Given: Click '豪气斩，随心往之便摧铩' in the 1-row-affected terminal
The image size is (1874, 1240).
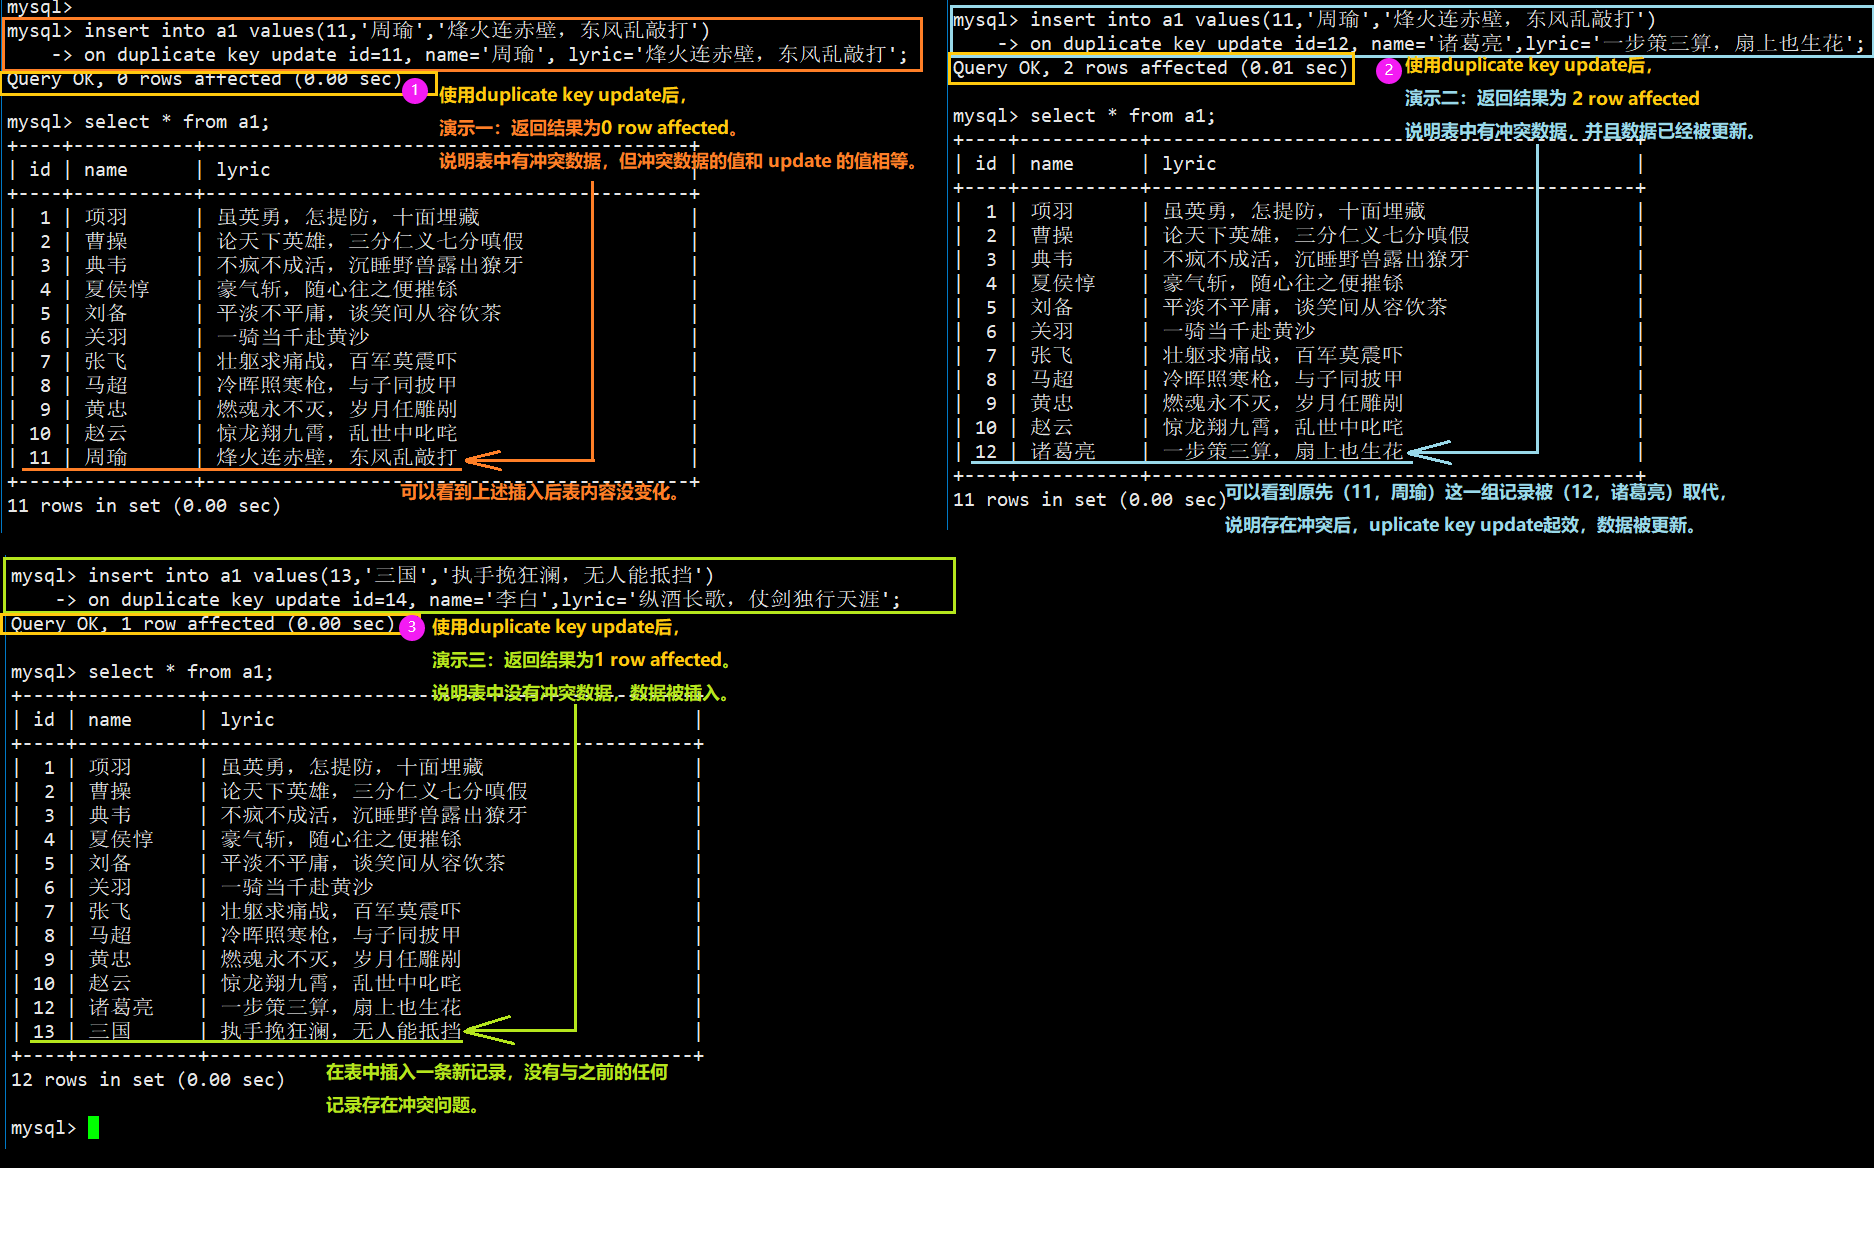Looking at the screenshot, I should click(342, 840).
